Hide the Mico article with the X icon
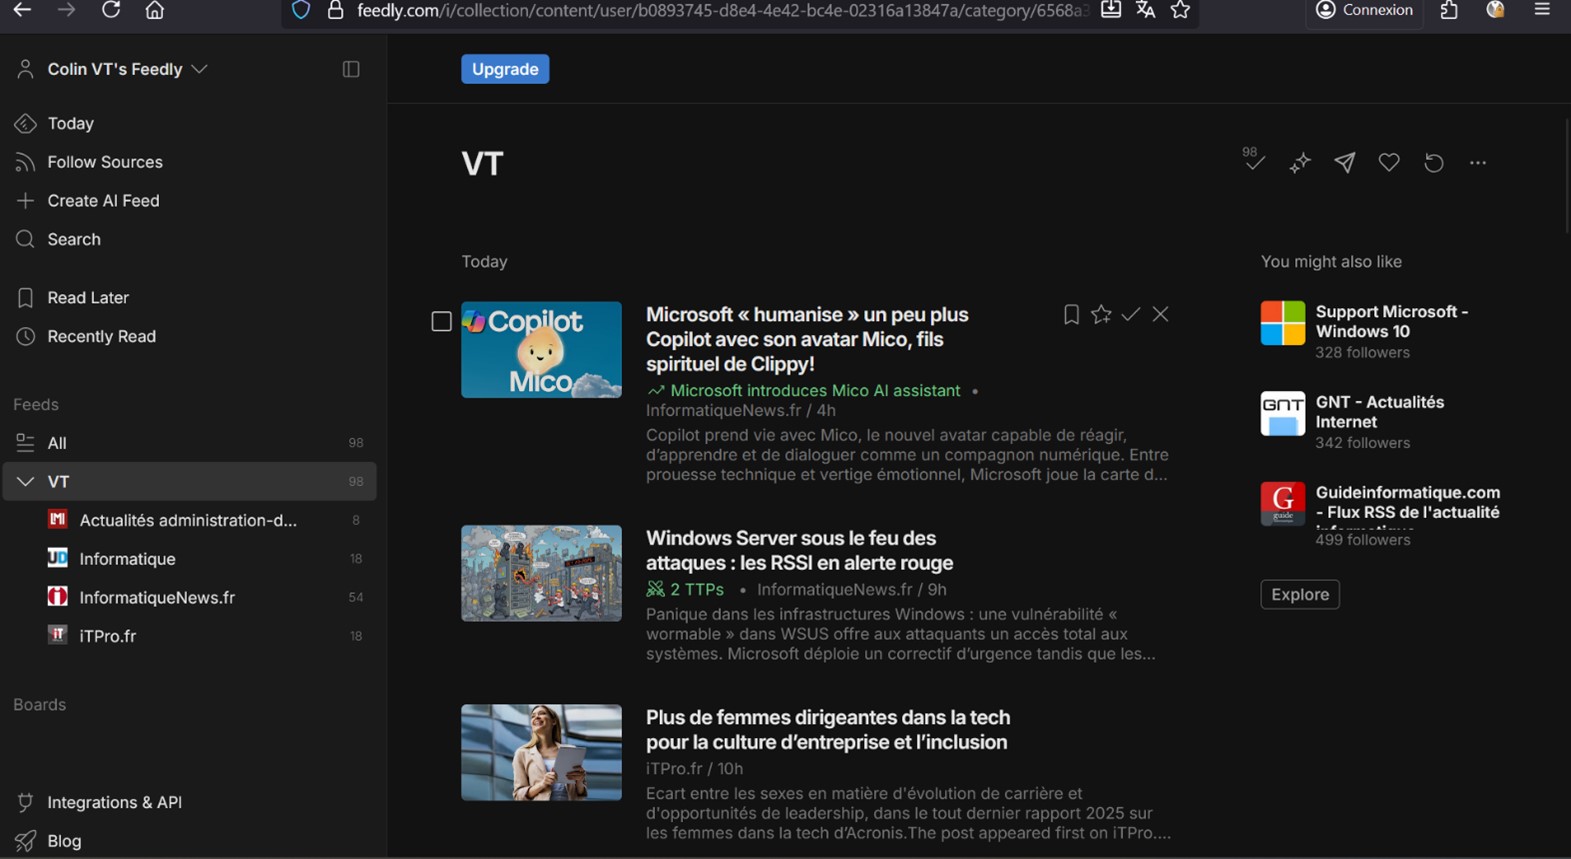The image size is (1571, 859). click(x=1160, y=314)
